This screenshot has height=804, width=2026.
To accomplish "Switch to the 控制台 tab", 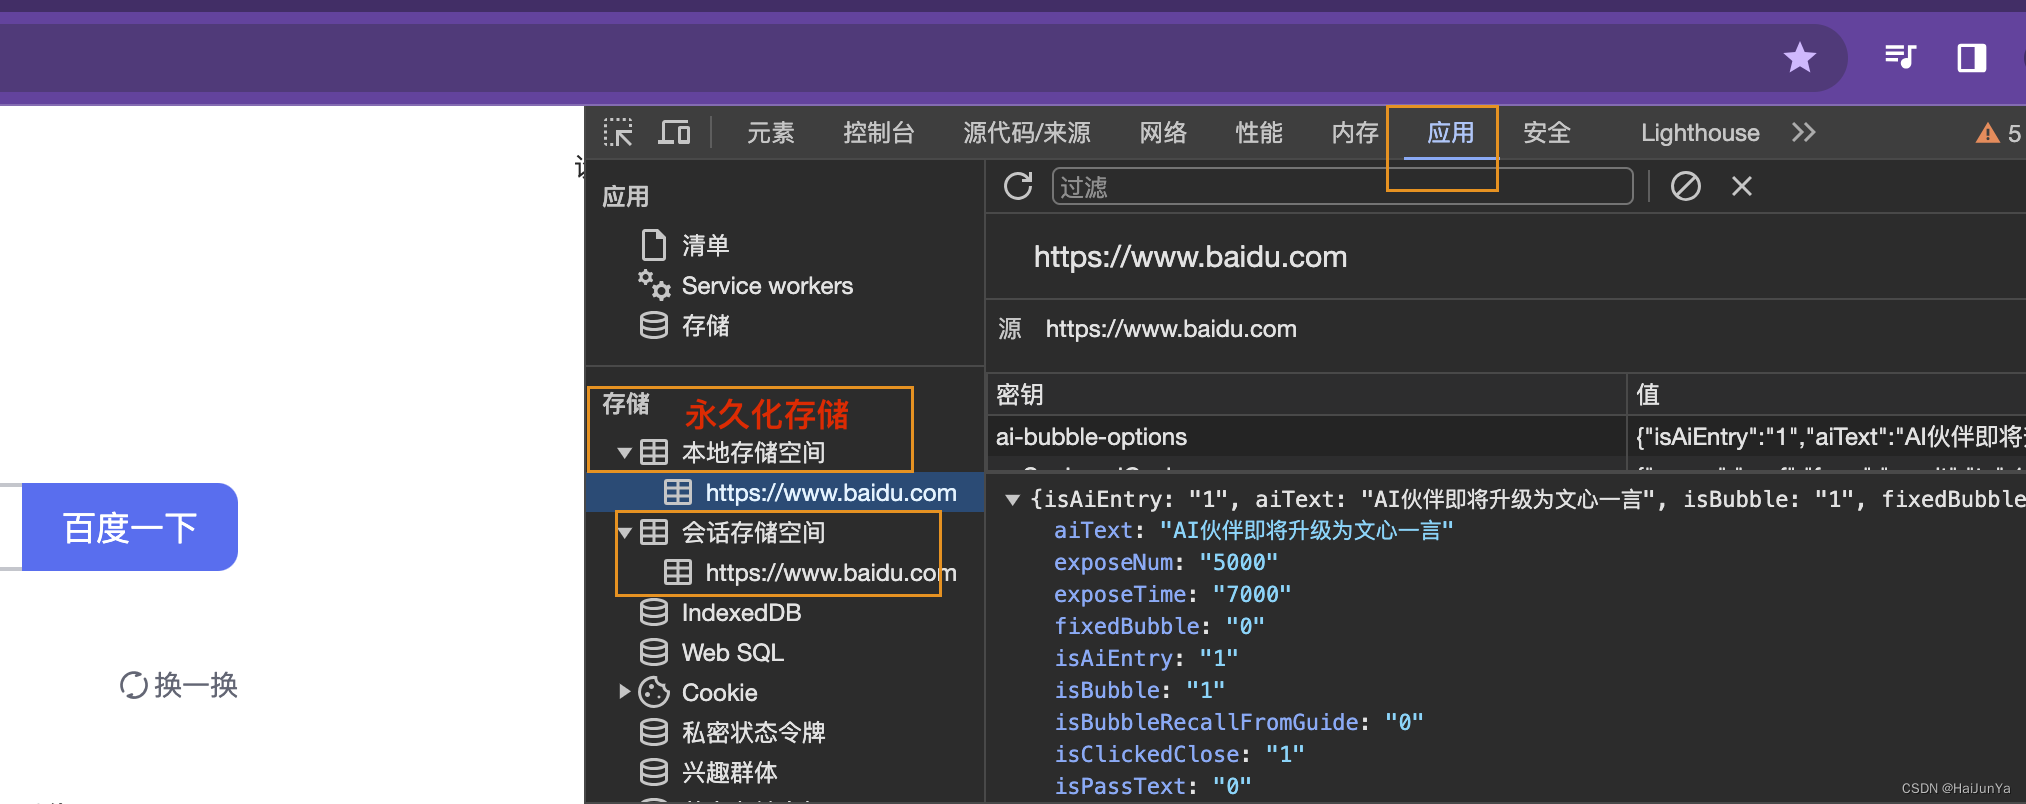I will pos(879,133).
